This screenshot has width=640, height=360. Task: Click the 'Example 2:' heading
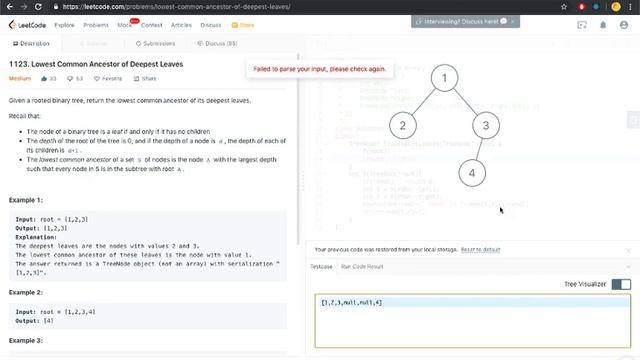(x=25, y=292)
